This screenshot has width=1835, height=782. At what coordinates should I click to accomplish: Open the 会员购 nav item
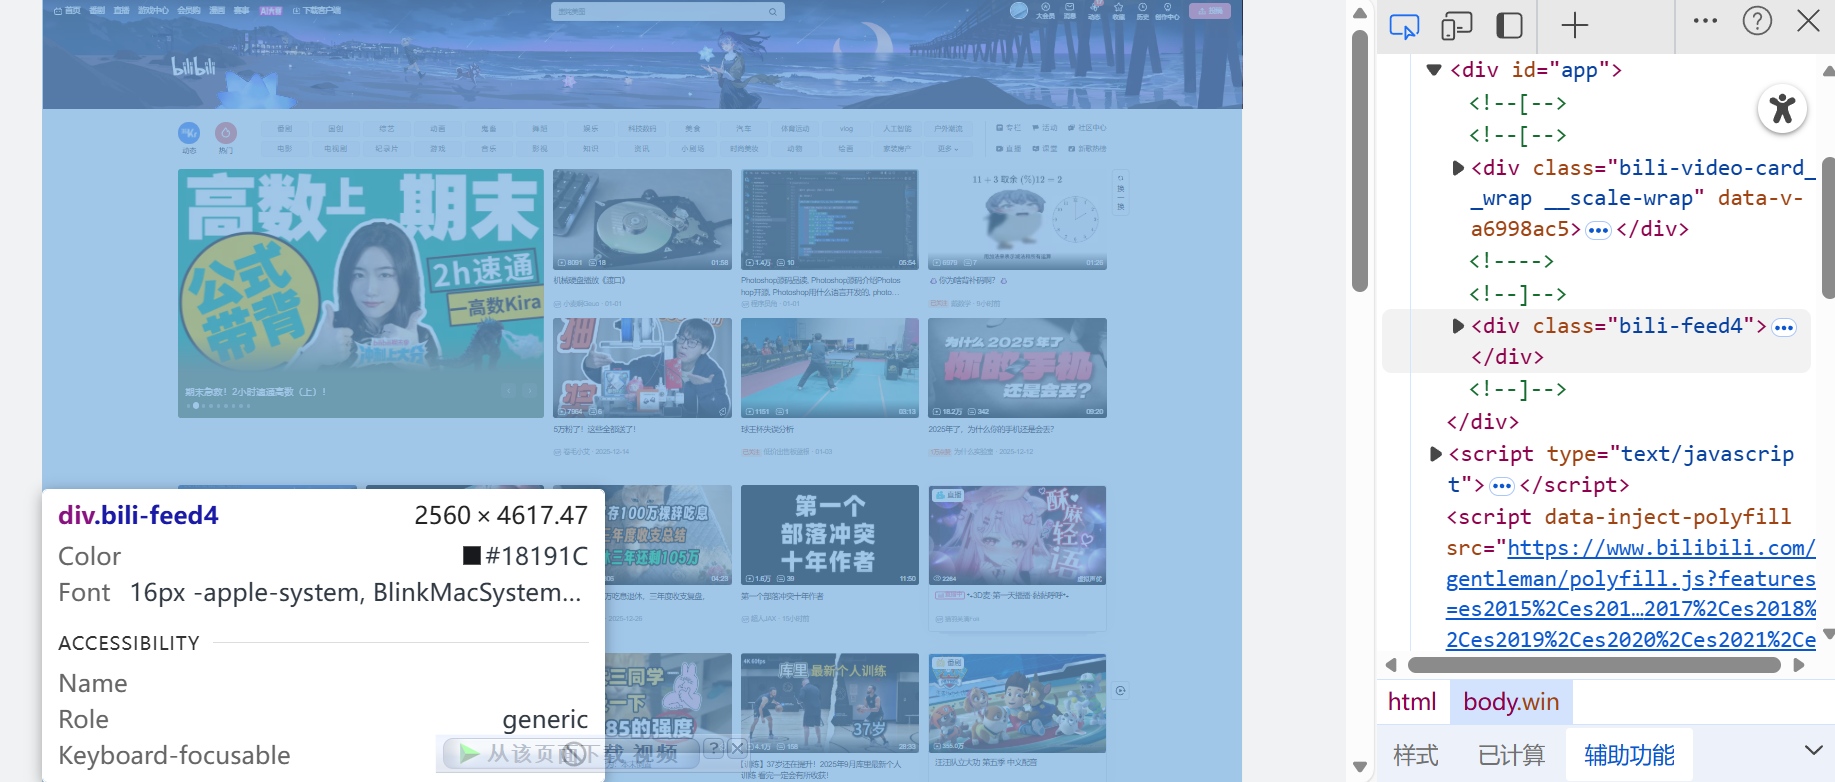click(189, 11)
